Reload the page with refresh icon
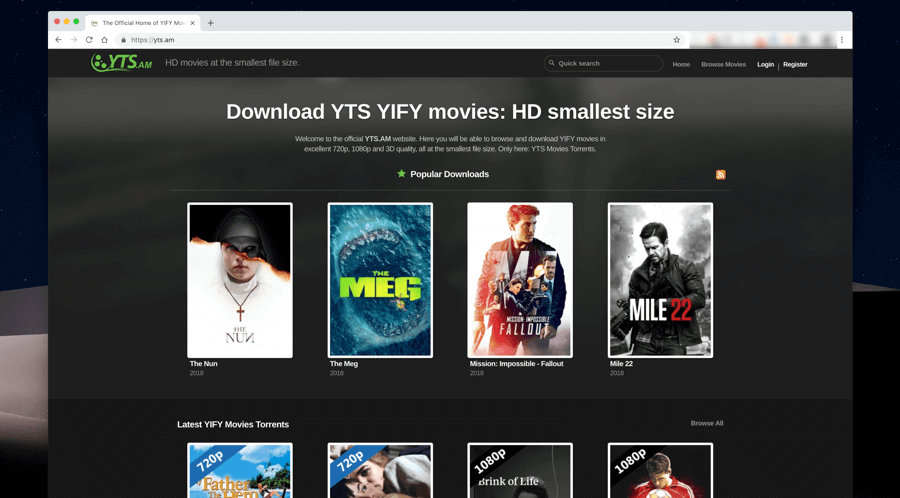This screenshot has width=900, height=498. (89, 40)
